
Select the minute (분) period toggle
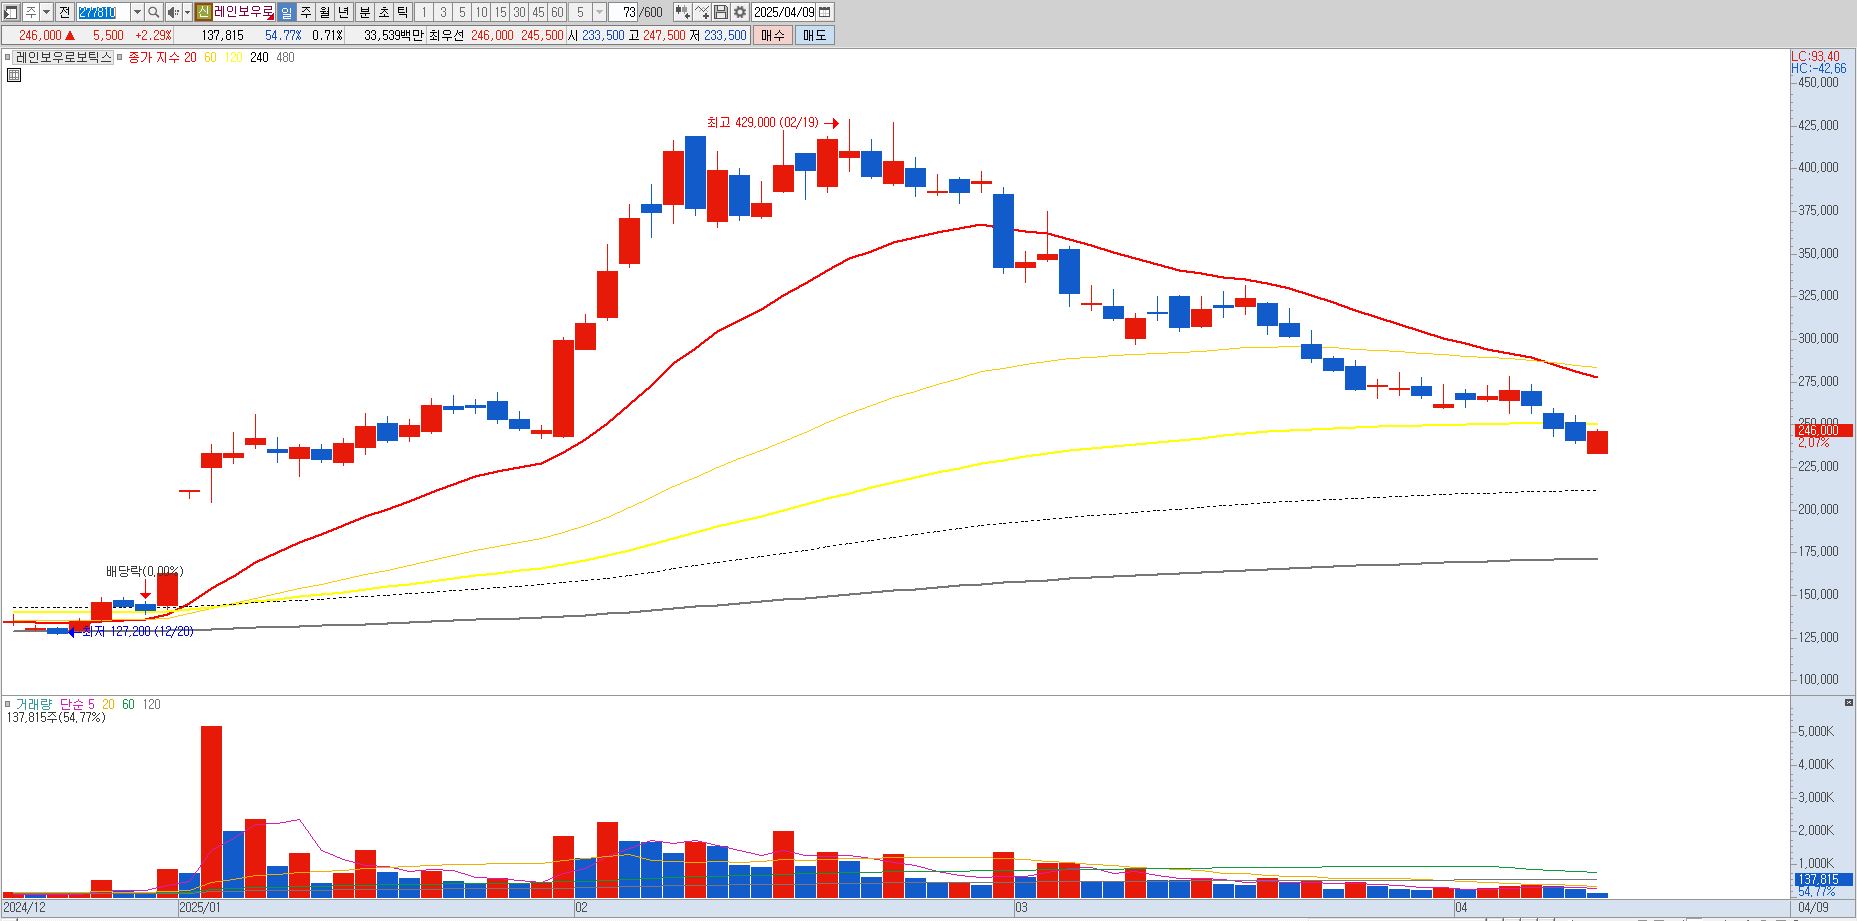364,12
